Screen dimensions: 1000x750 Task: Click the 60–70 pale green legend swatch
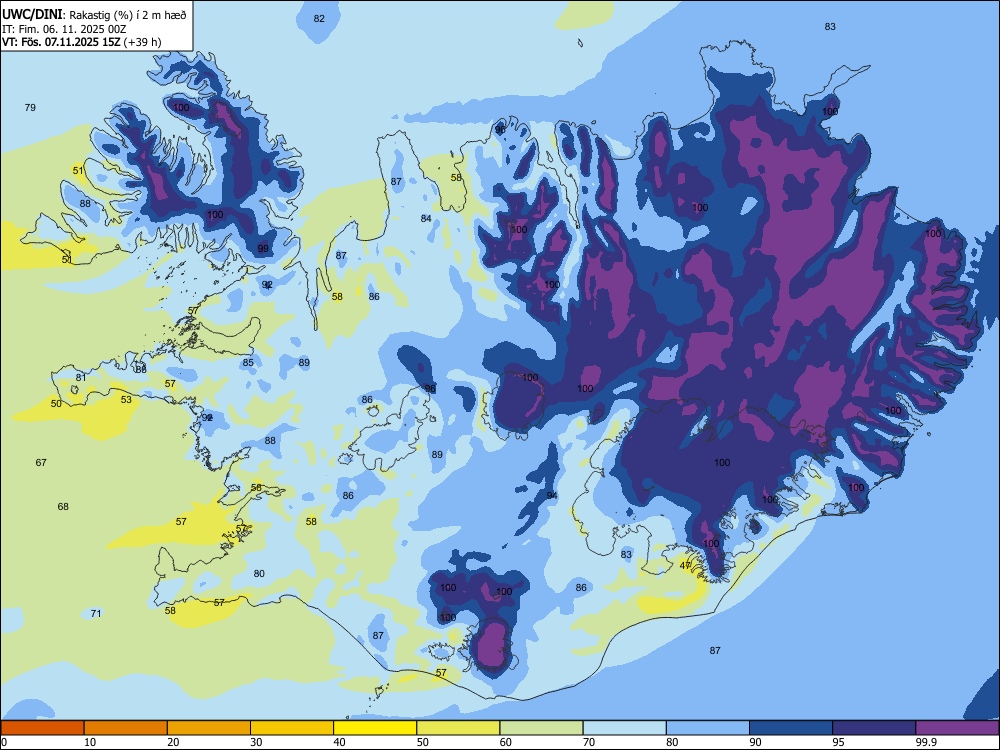(x=541, y=728)
